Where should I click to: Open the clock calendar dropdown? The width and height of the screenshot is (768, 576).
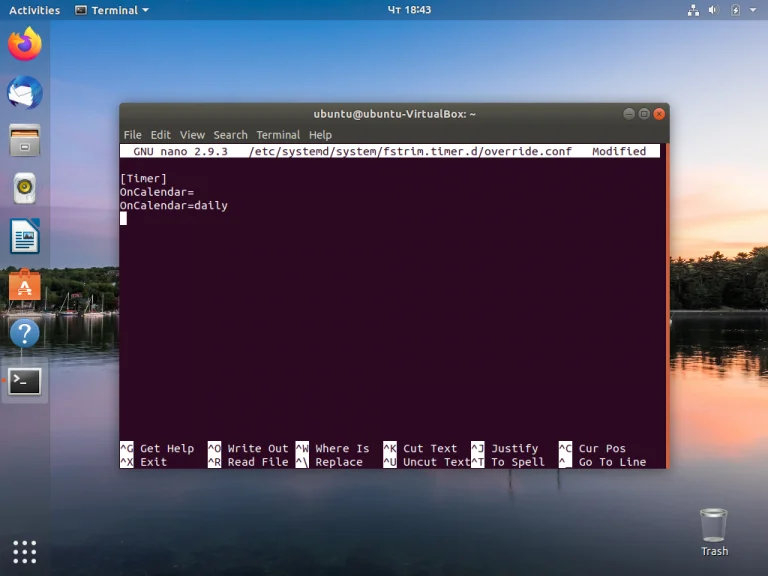409,10
